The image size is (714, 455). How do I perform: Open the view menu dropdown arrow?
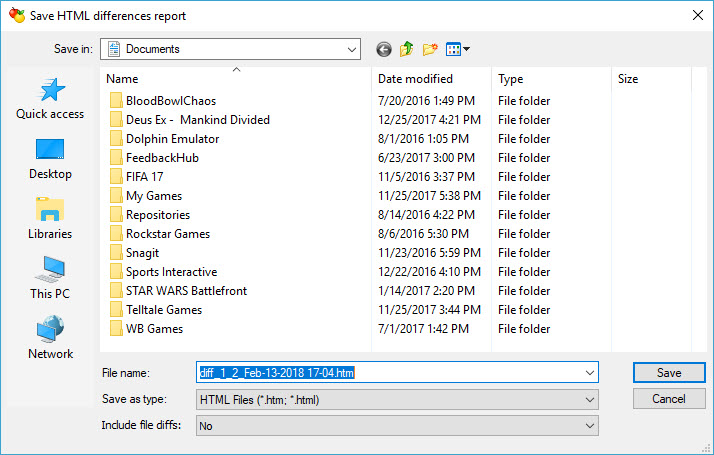tap(466, 49)
